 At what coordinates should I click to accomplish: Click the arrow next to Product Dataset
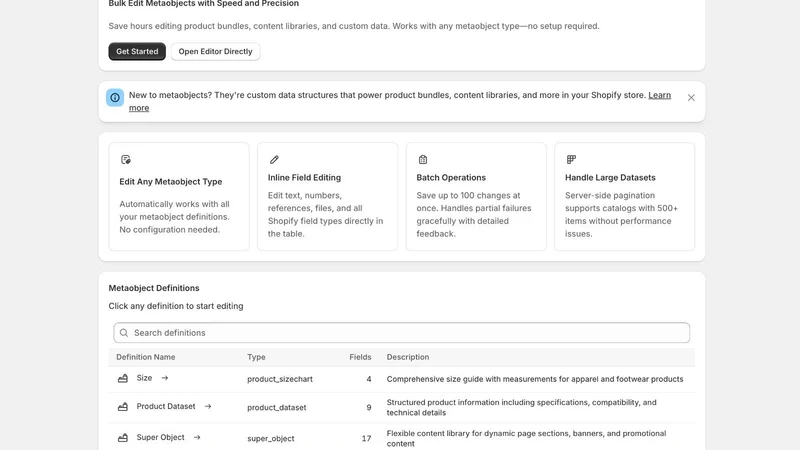(x=208, y=407)
